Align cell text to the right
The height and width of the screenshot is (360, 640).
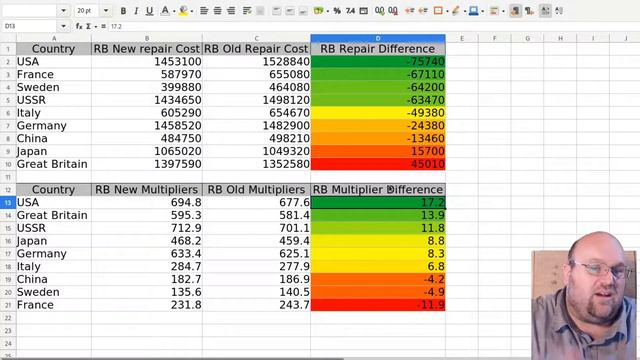[231, 11]
